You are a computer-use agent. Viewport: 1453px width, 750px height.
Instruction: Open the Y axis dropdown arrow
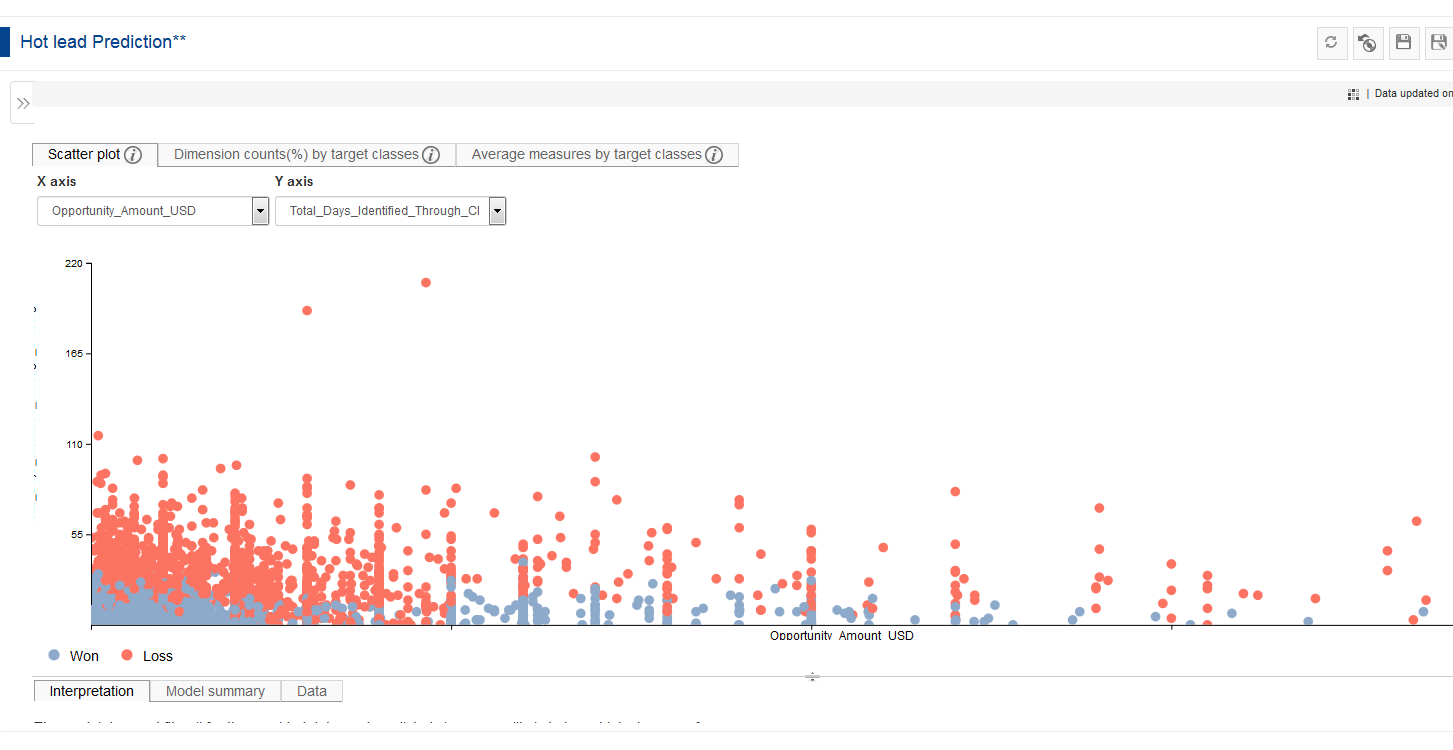497,211
